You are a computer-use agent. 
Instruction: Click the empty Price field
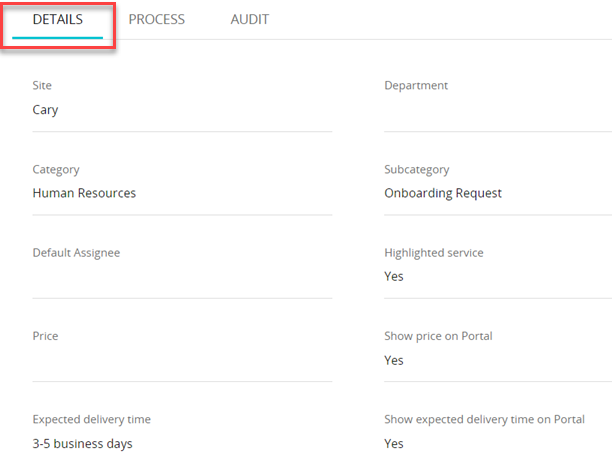coord(180,362)
